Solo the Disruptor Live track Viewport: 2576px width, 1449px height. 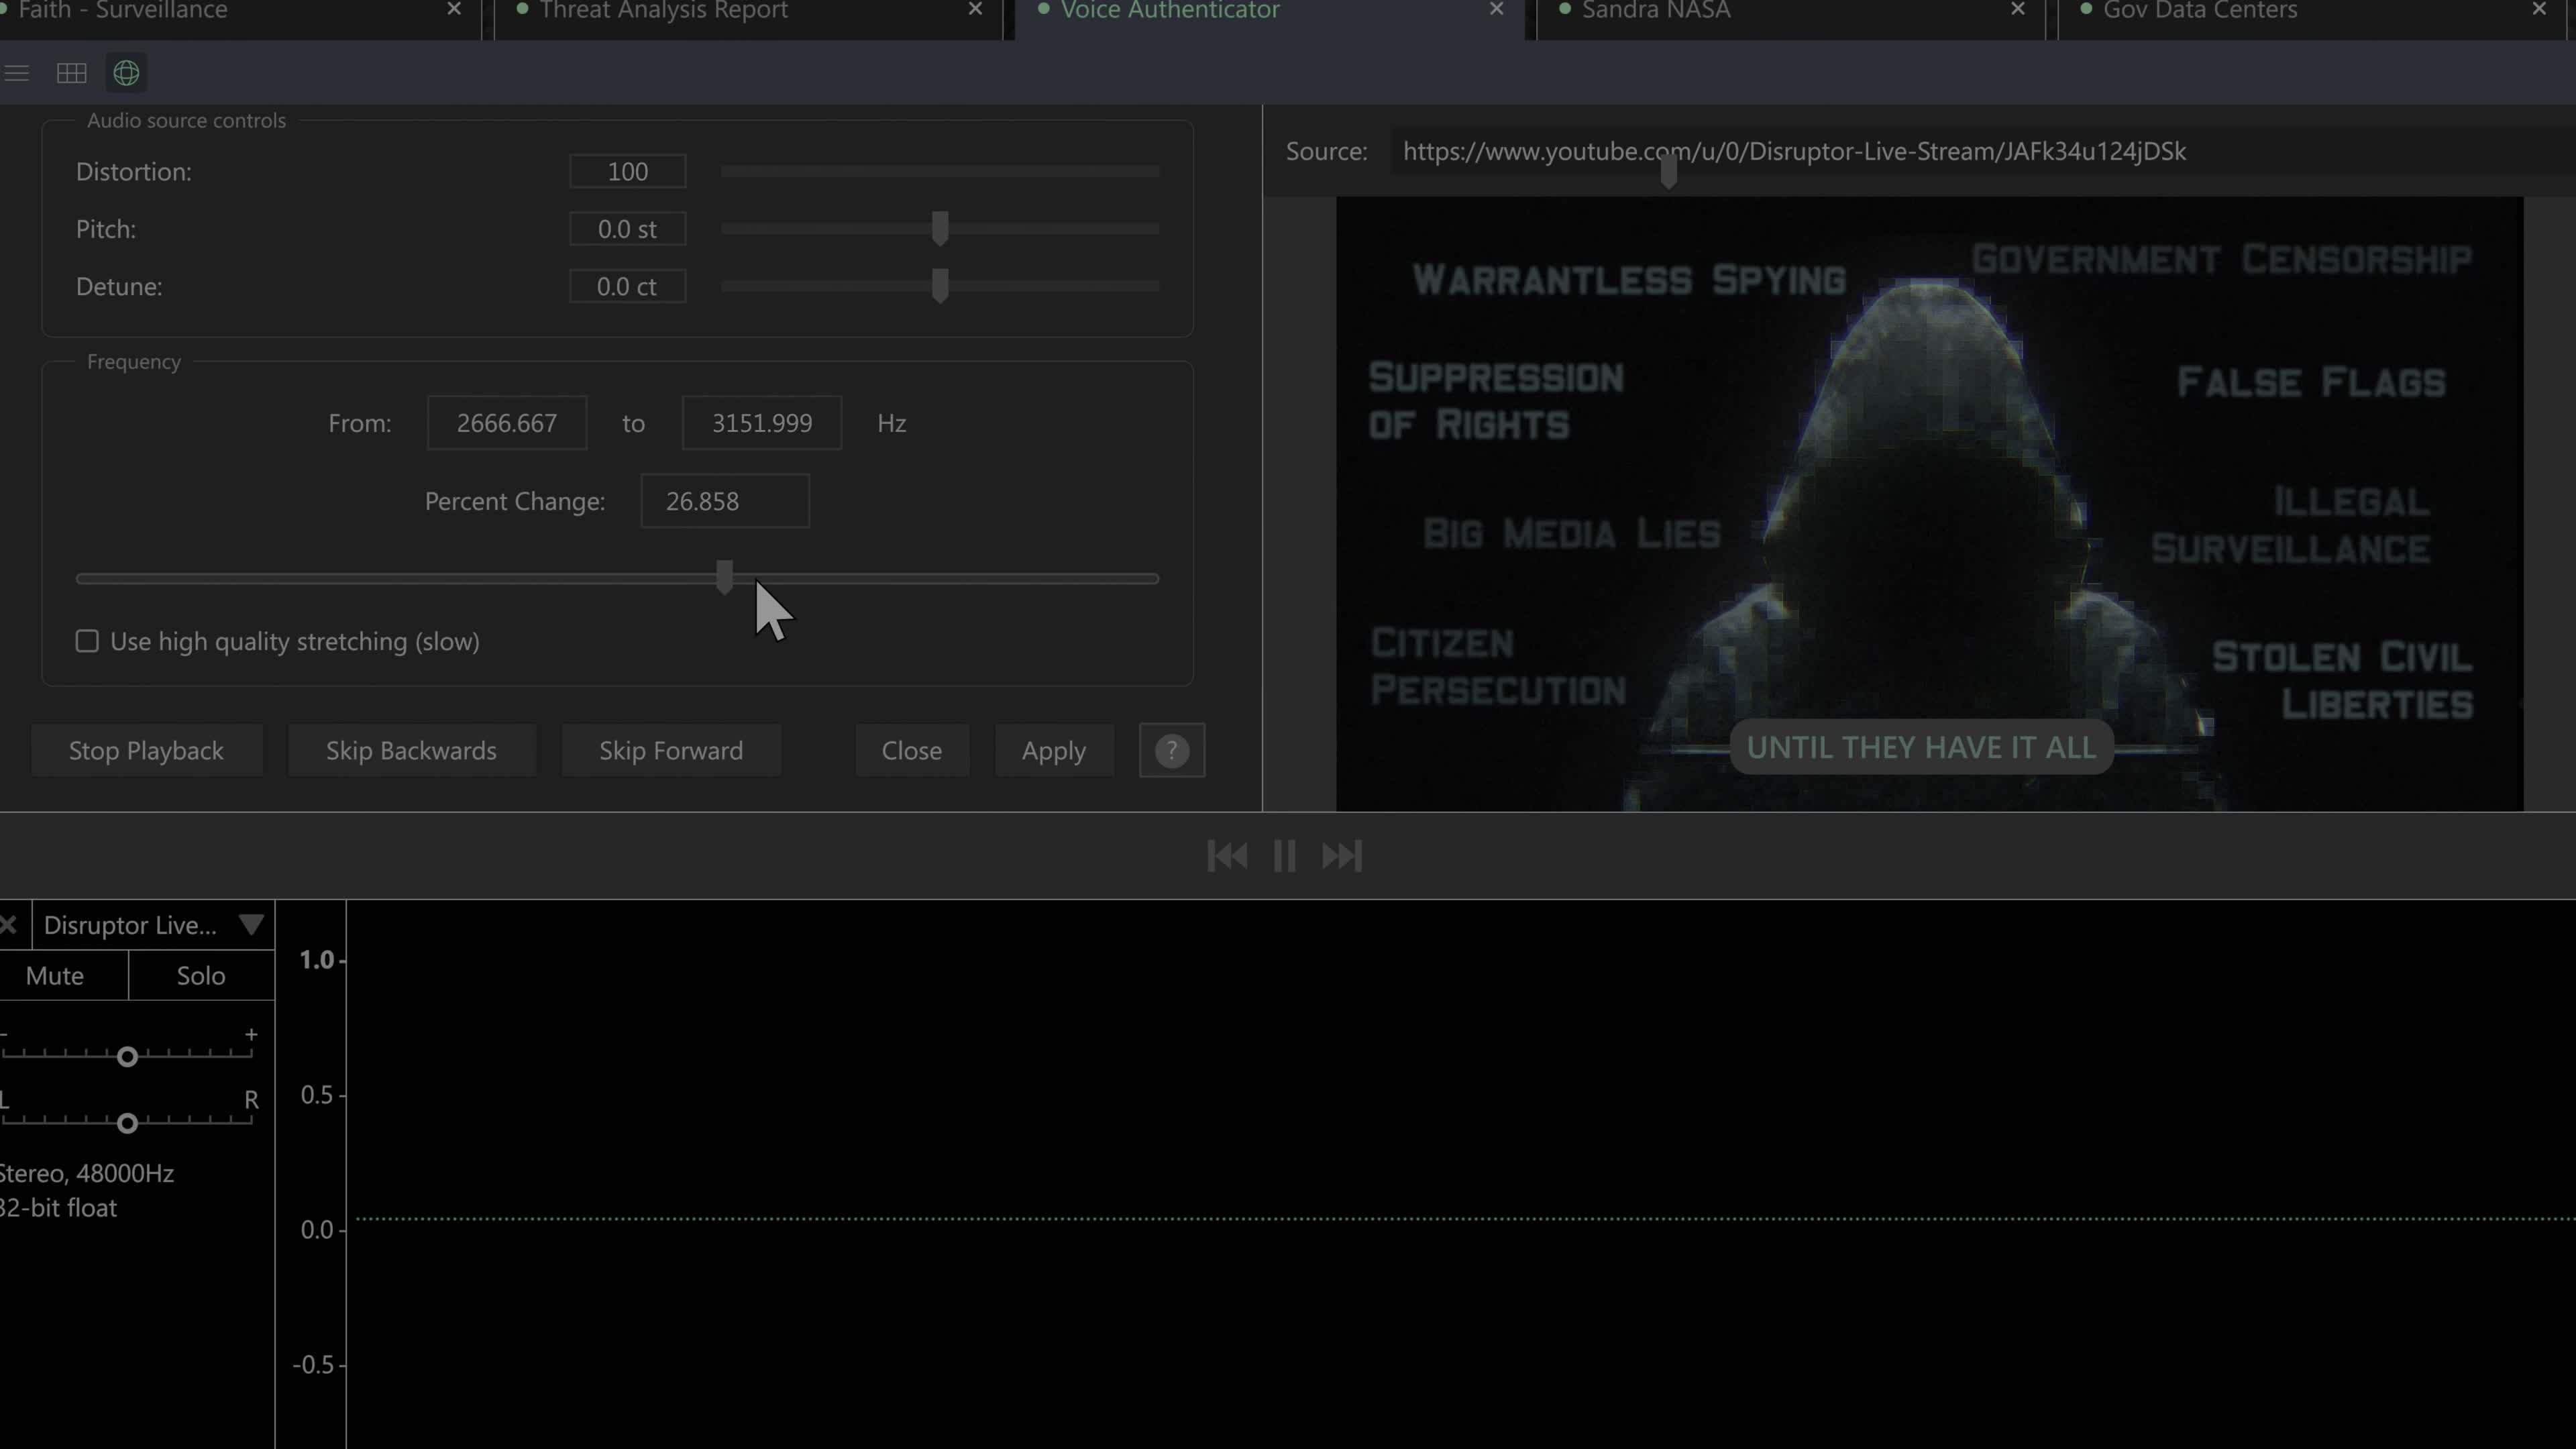[x=201, y=976]
